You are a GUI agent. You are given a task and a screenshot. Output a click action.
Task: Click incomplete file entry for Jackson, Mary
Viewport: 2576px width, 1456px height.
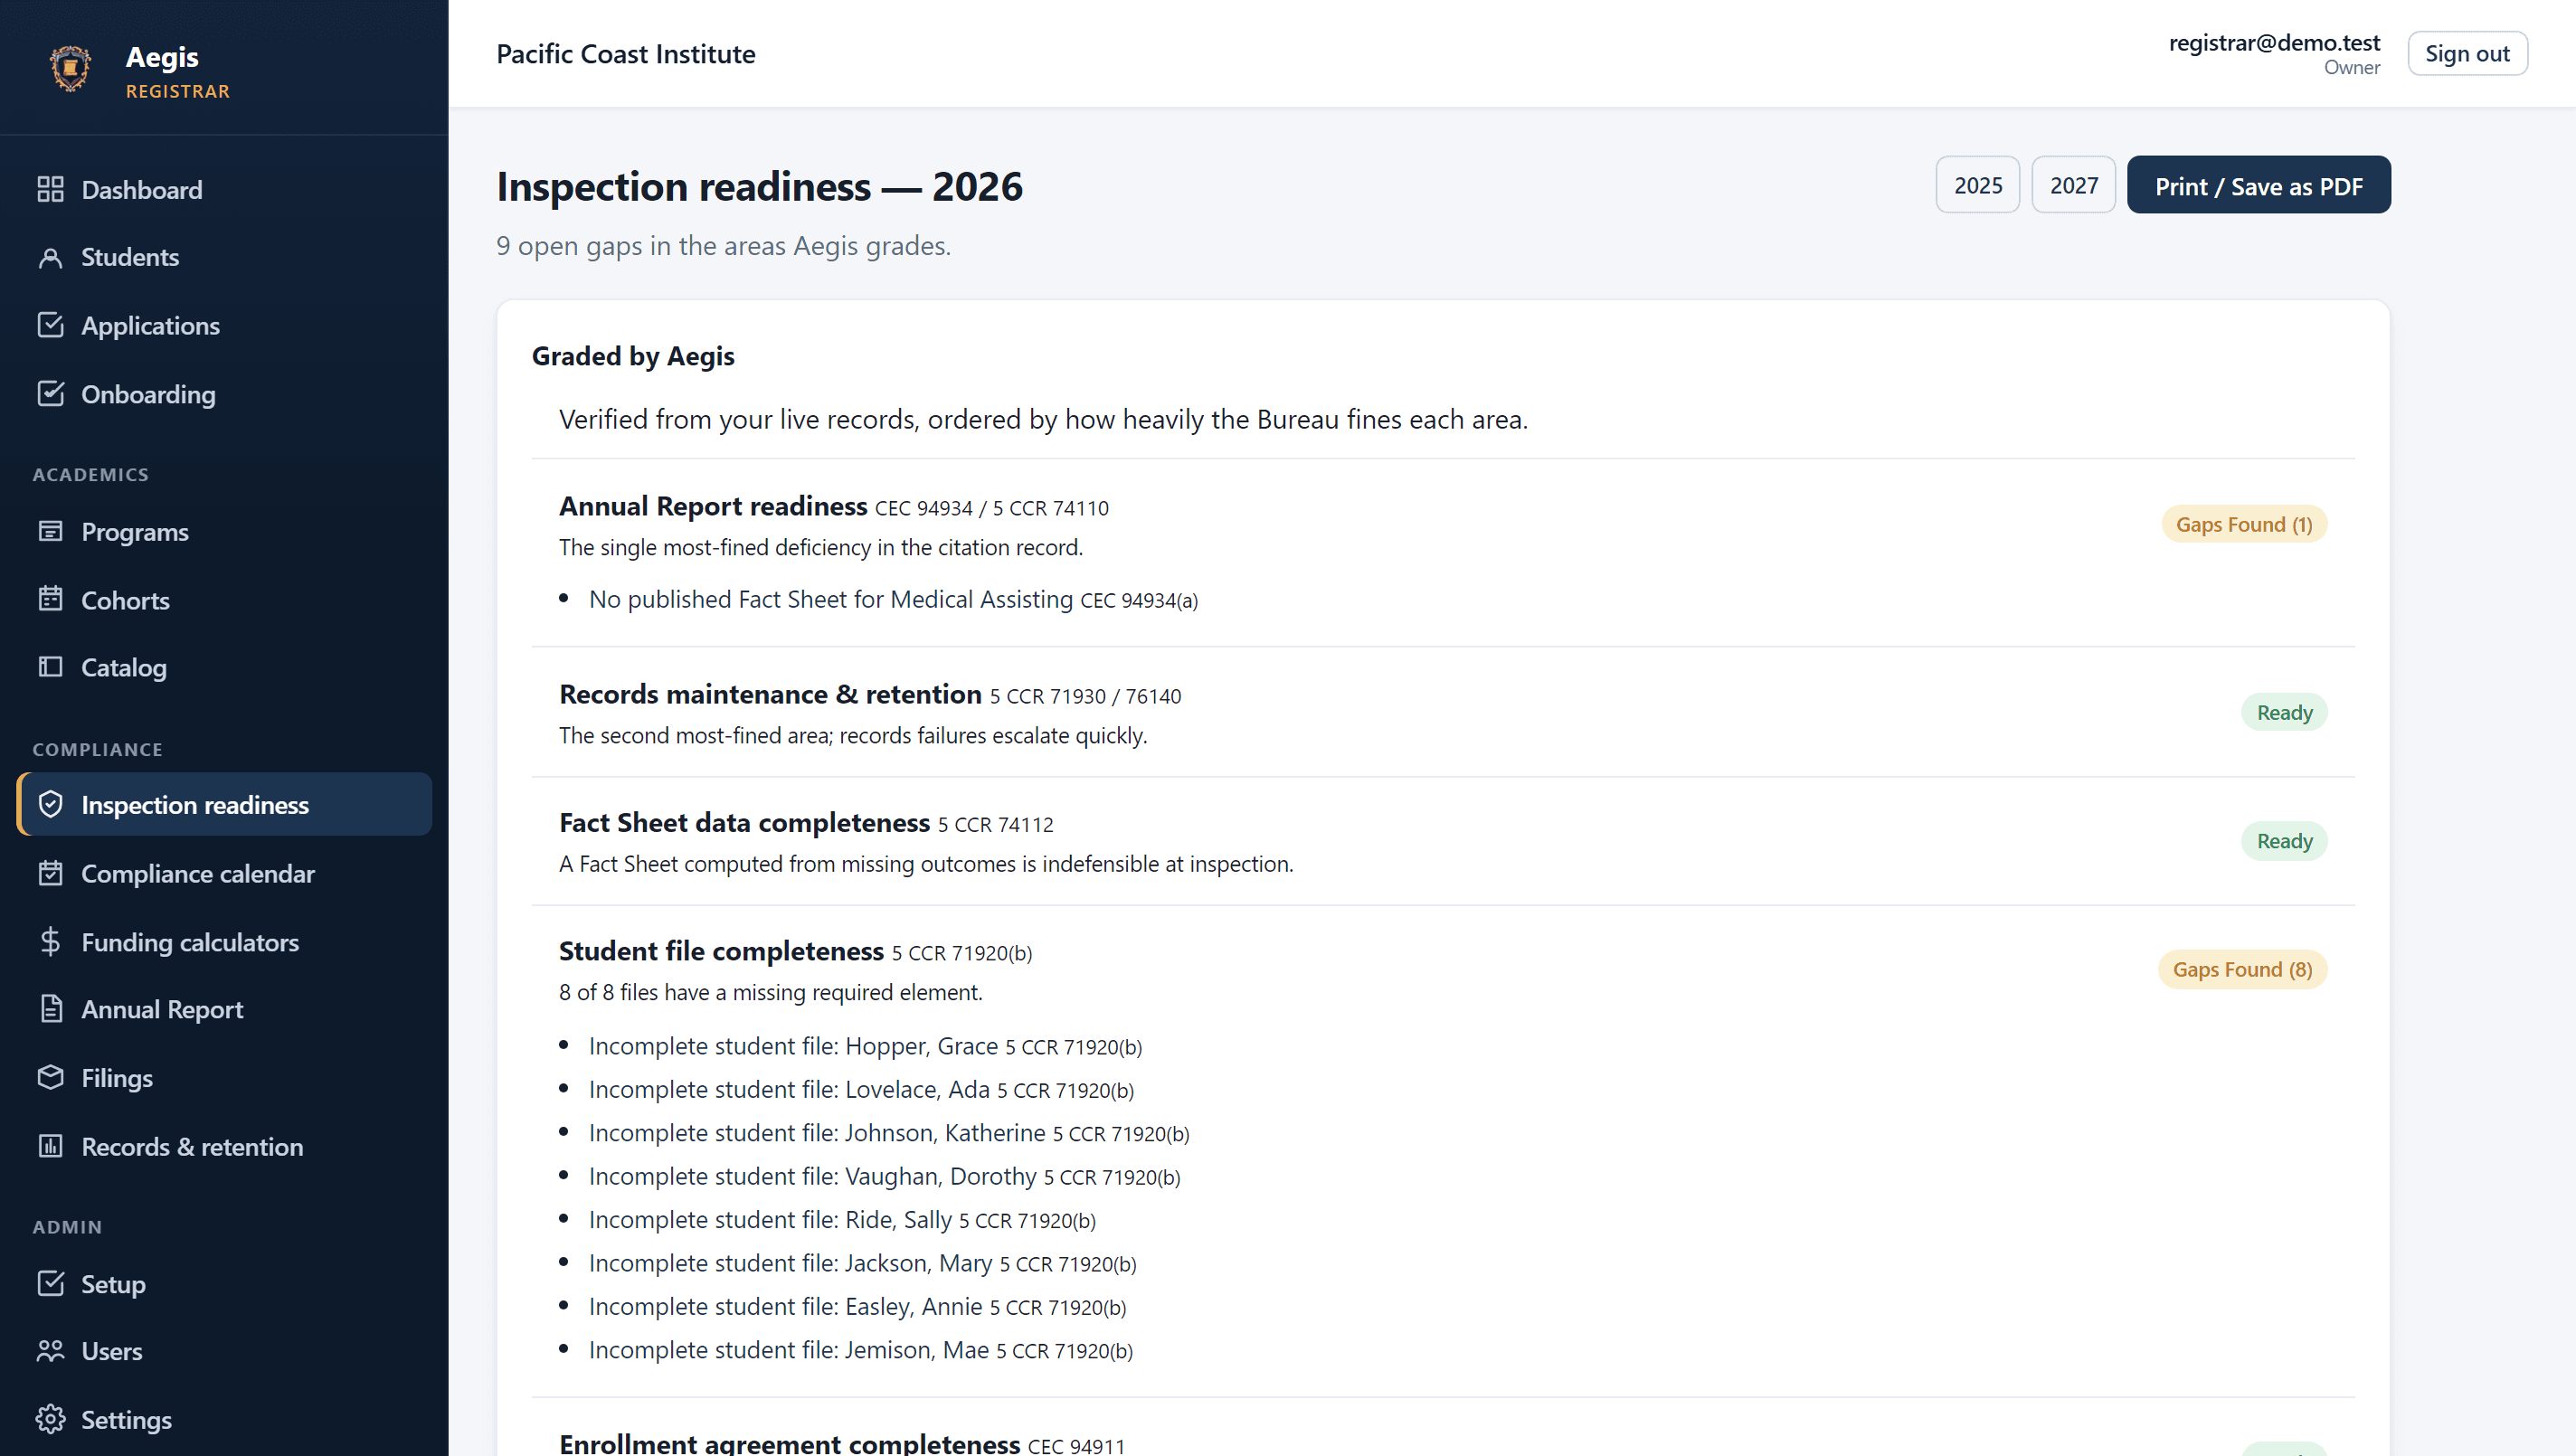pos(863,1263)
